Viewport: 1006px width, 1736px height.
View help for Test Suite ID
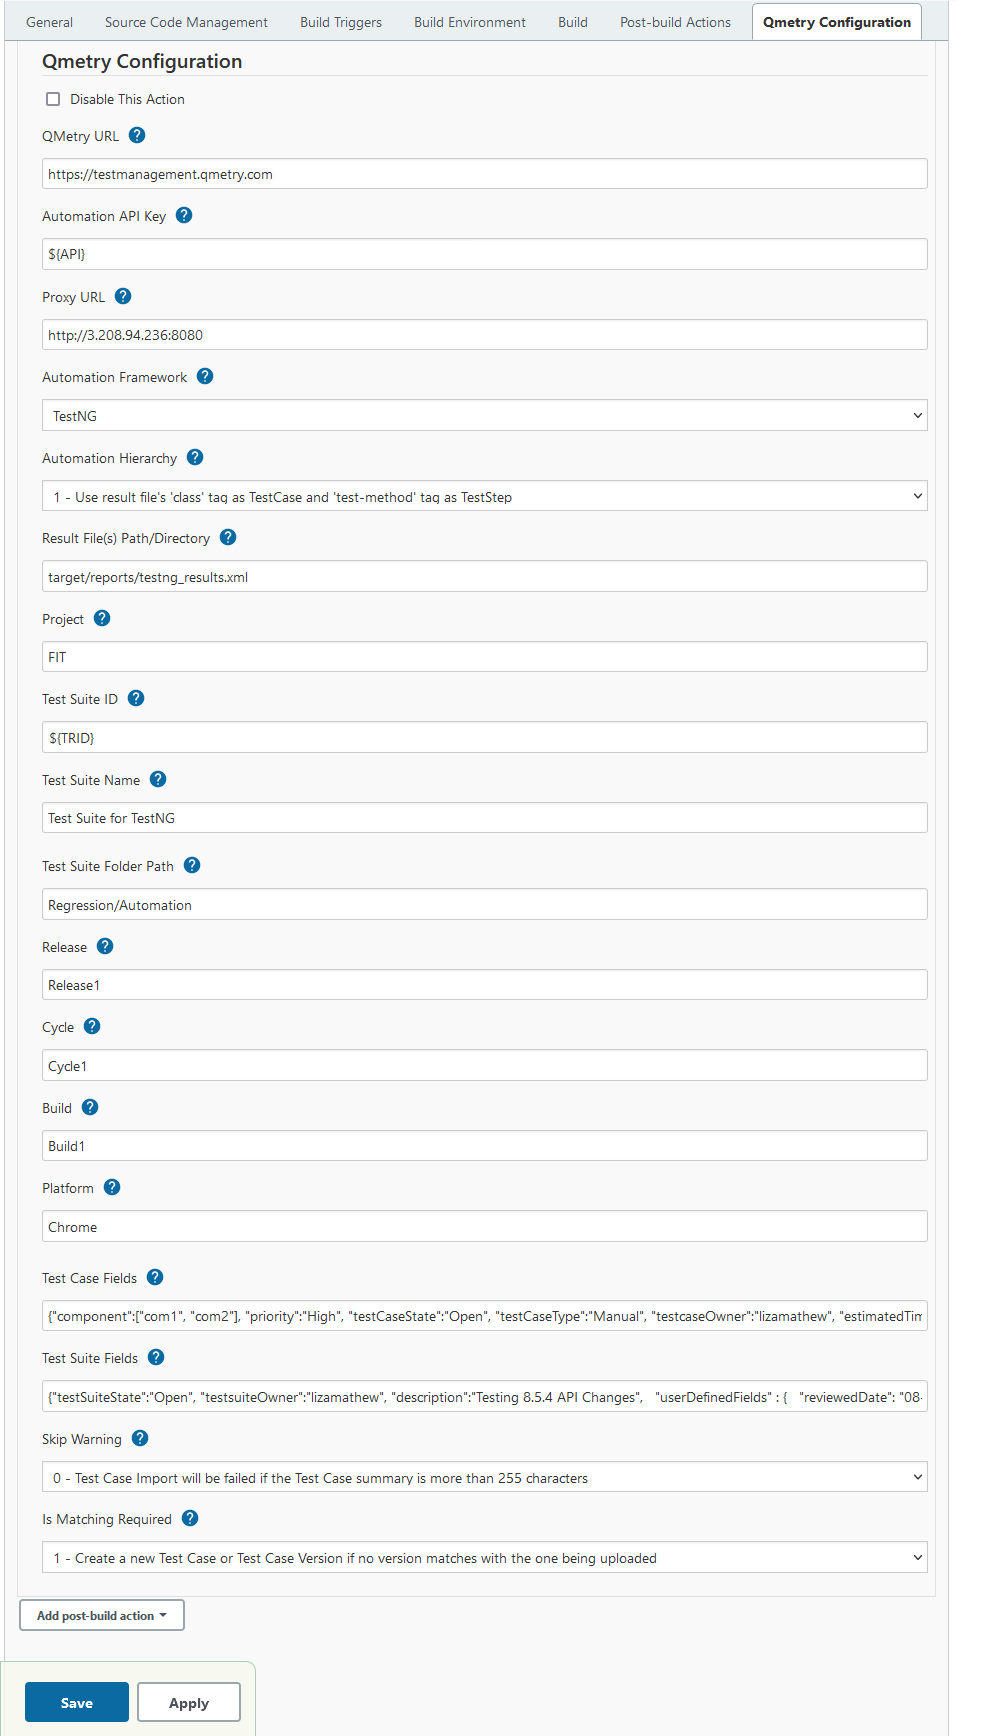[x=136, y=698]
